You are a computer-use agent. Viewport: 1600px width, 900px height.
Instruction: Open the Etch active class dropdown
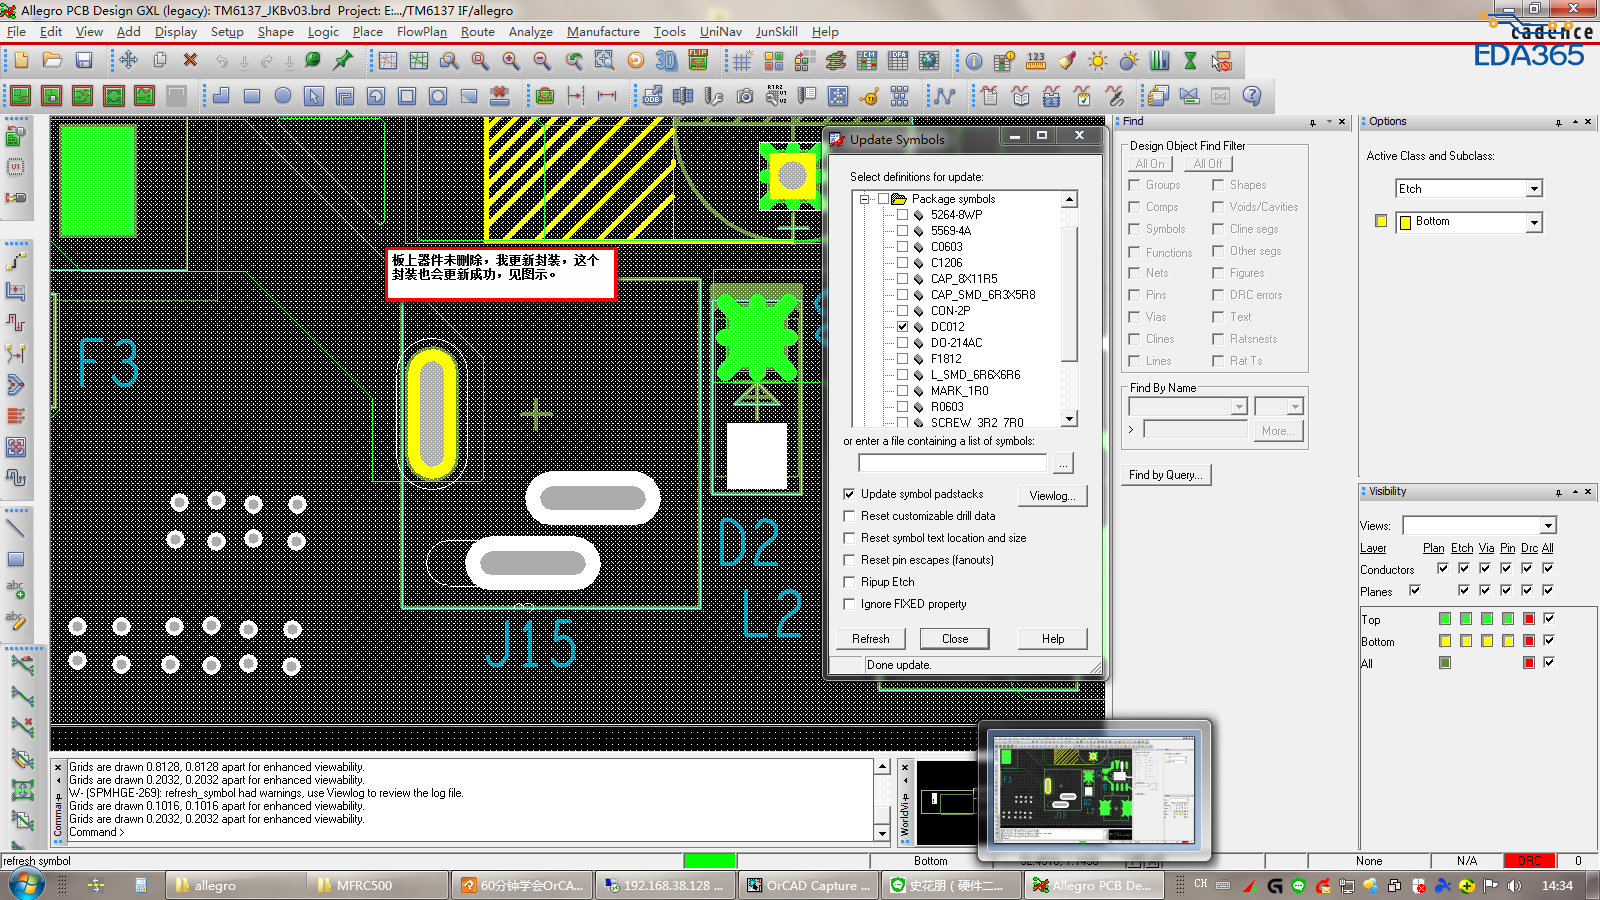coord(1534,189)
